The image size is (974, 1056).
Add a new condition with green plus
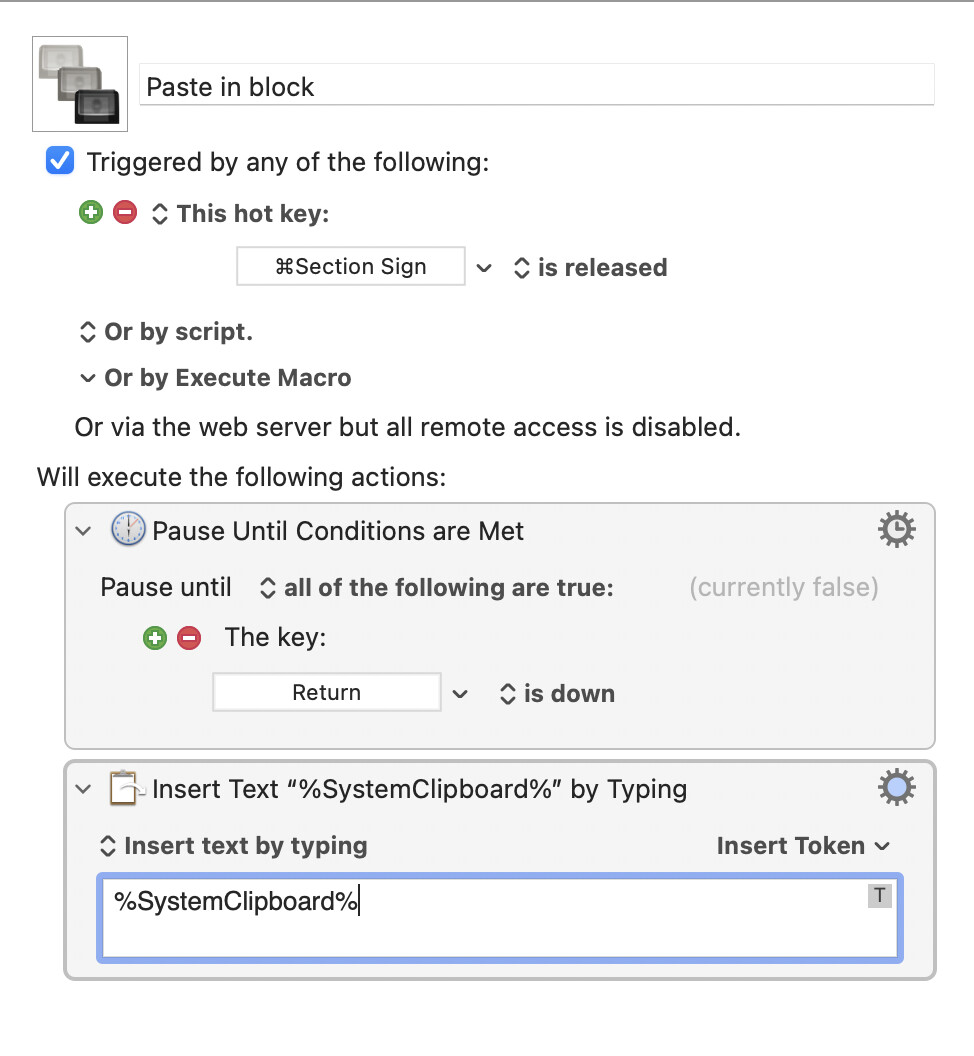coord(155,638)
